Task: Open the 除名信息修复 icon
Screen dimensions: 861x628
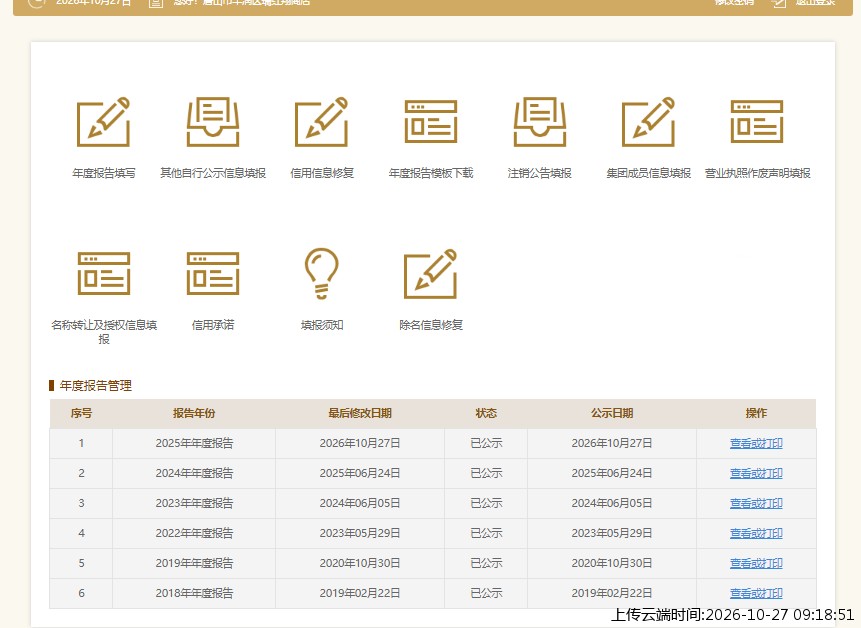Action: coord(431,274)
